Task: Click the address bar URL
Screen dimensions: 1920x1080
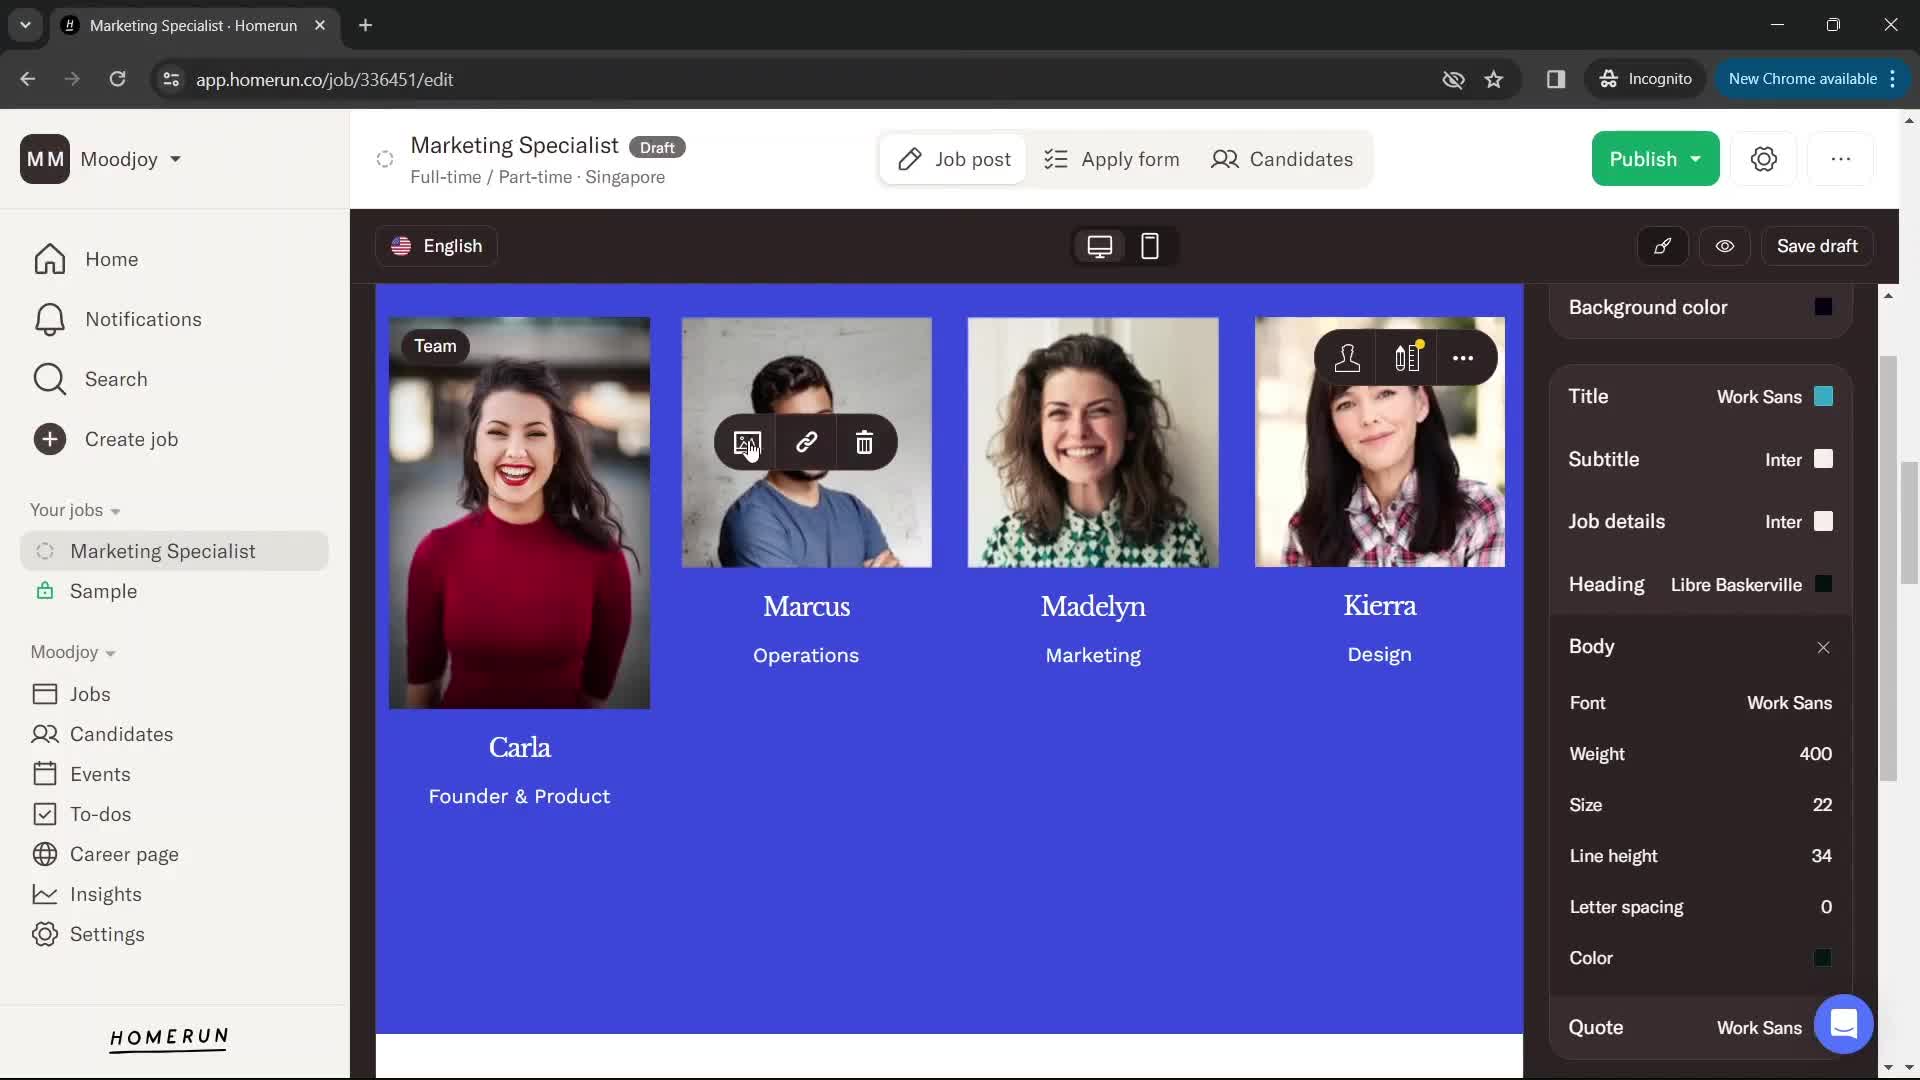Action: (x=324, y=79)
